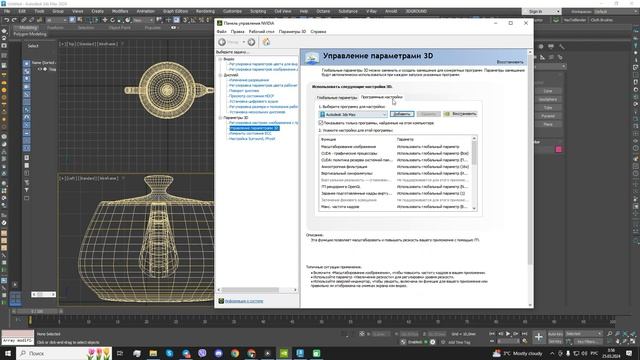The image size is (640, 360).
Task: Go to NVIDIA Control Panel home icon
Action: click(x=266, y=42)
